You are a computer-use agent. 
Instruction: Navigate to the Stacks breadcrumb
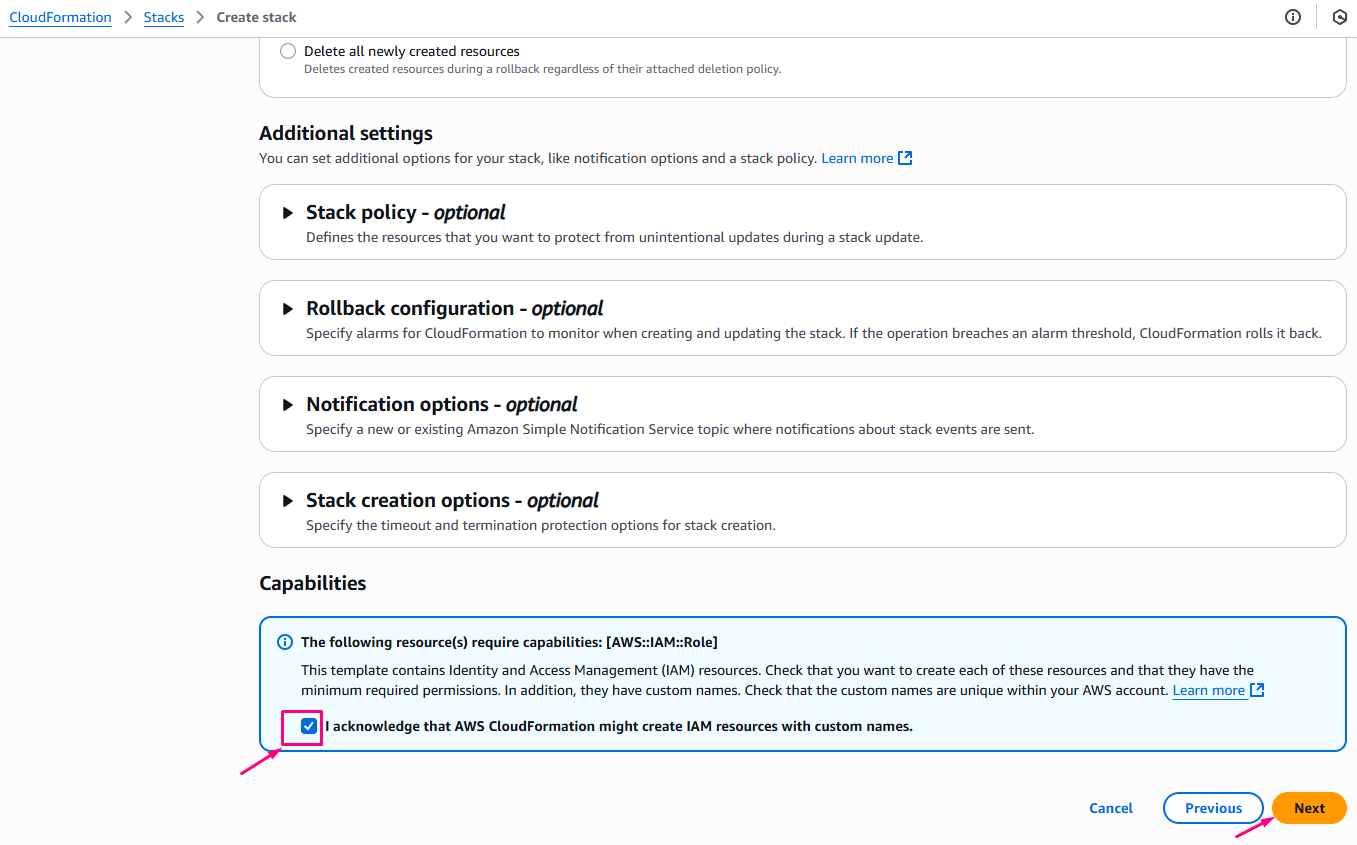click(x=164, y=17)
